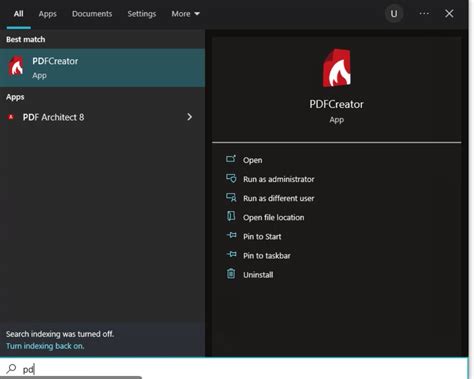Click the large PDFCreator logo in preview pane
Screen dimensions: 474x379
337,68
